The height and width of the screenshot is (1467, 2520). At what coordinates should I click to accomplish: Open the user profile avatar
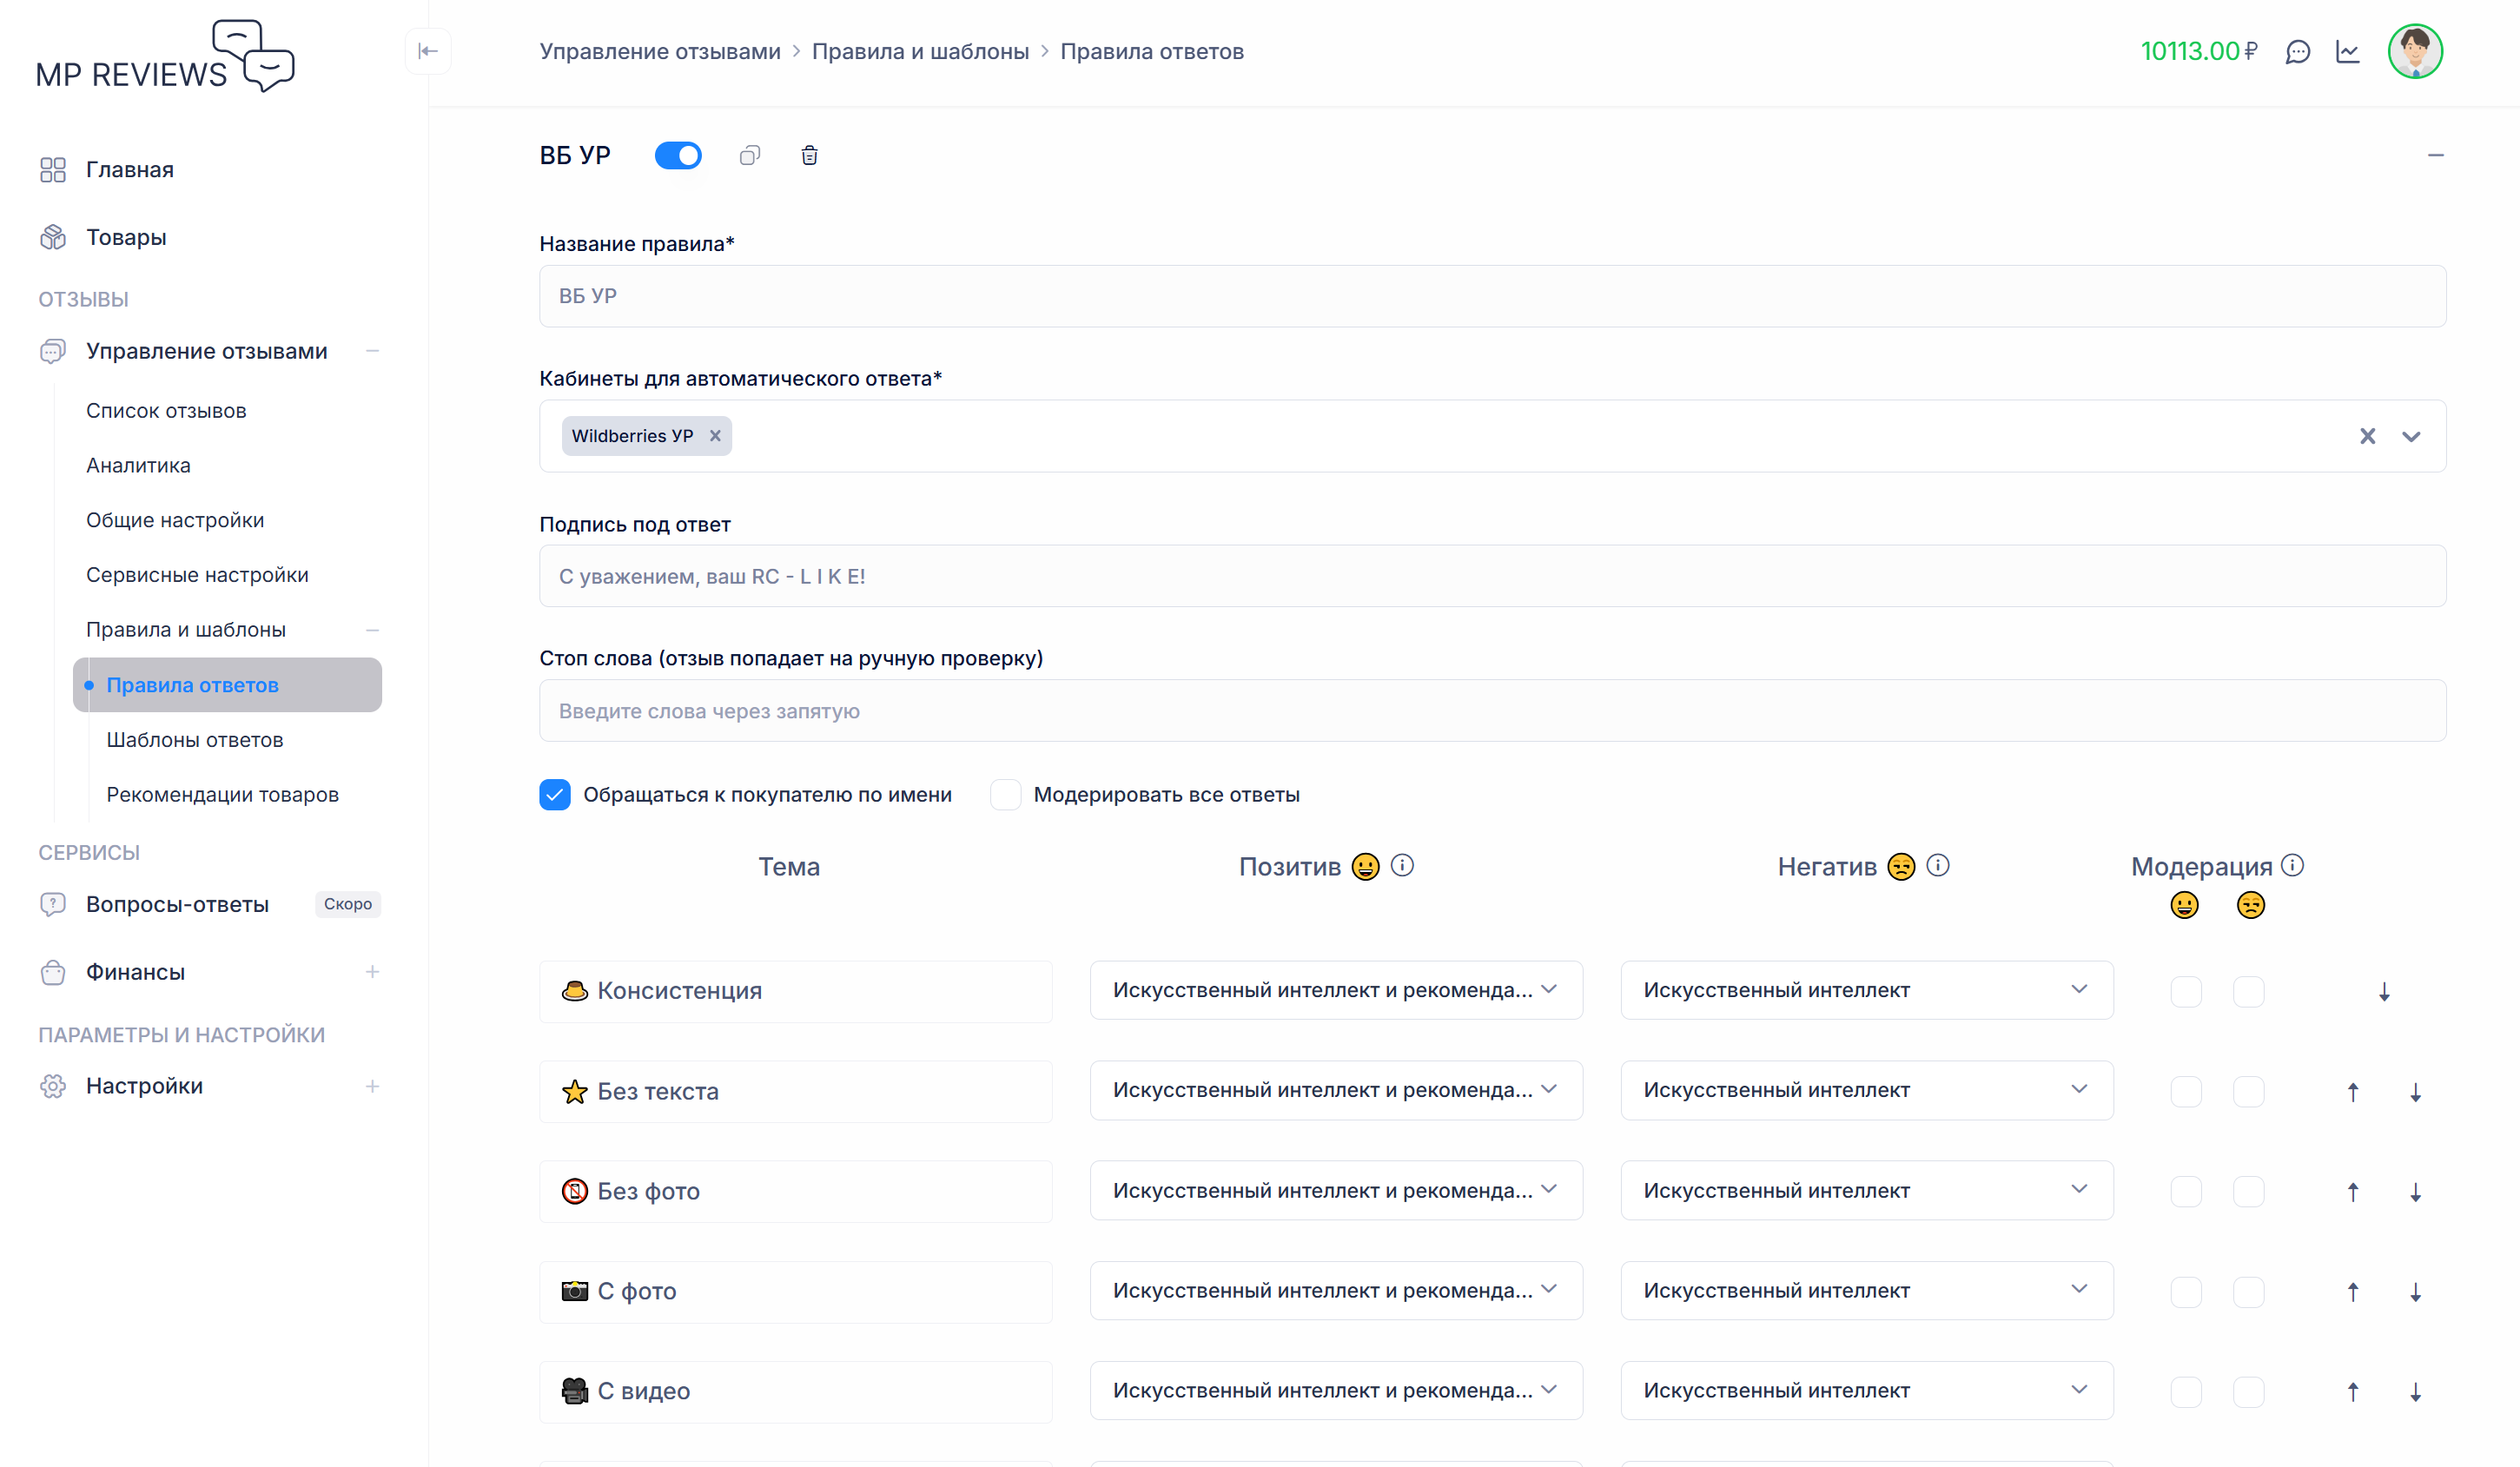tap(2415, 51)
